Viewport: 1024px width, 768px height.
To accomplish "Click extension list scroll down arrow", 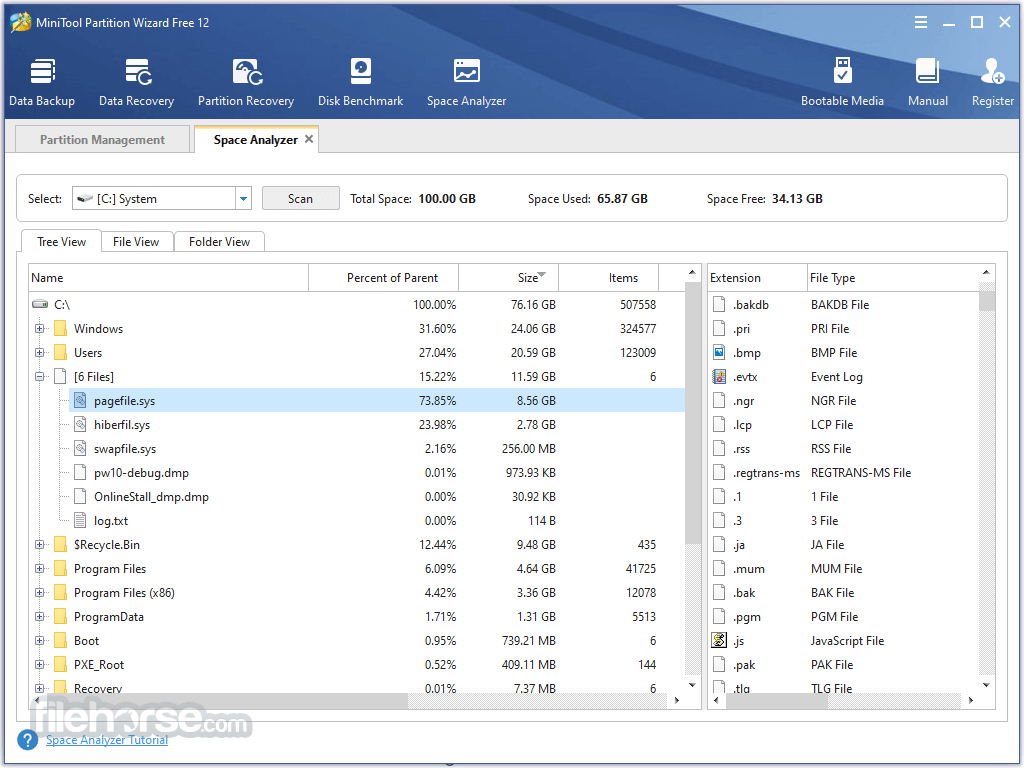I will pos(987,685).
